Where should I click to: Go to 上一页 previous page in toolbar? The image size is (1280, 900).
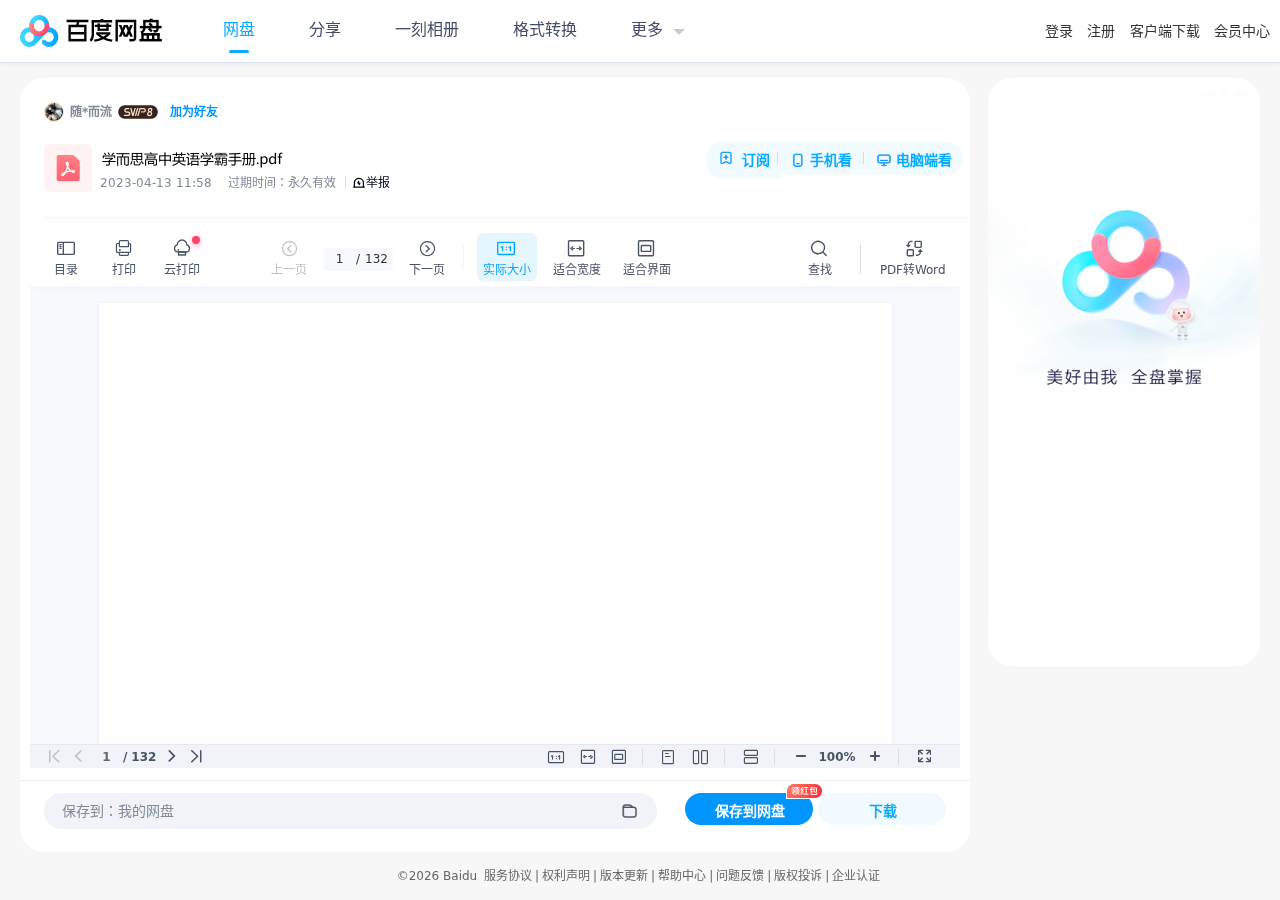[289, 258]
